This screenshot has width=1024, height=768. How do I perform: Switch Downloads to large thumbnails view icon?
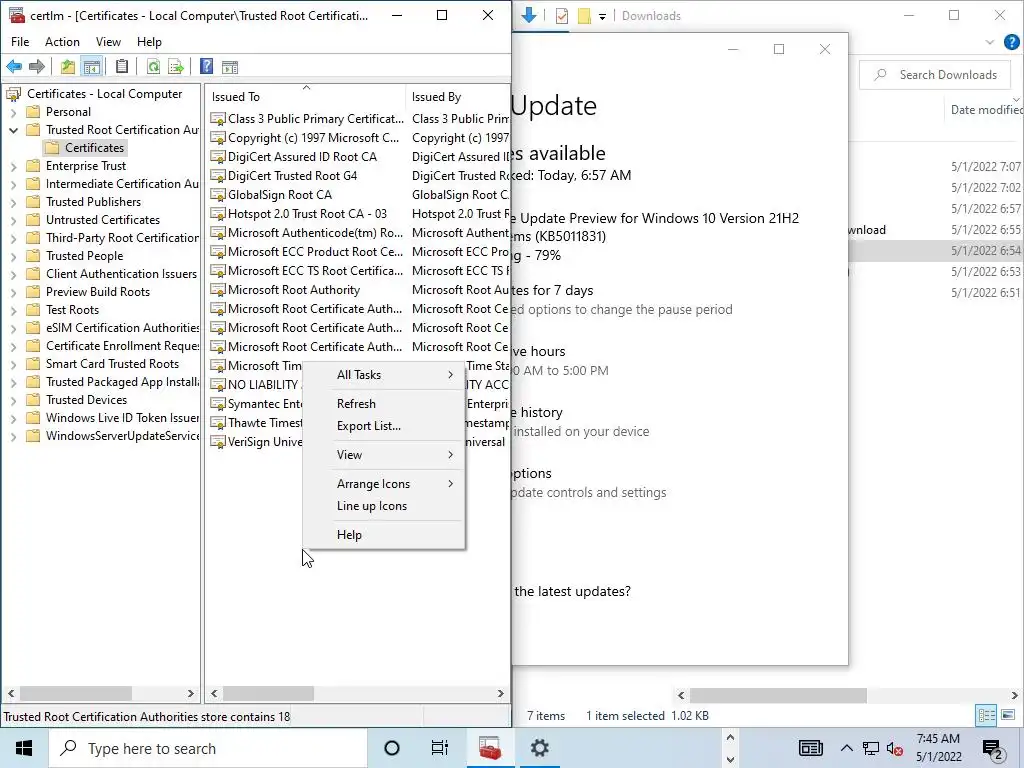pos(1008,715)
